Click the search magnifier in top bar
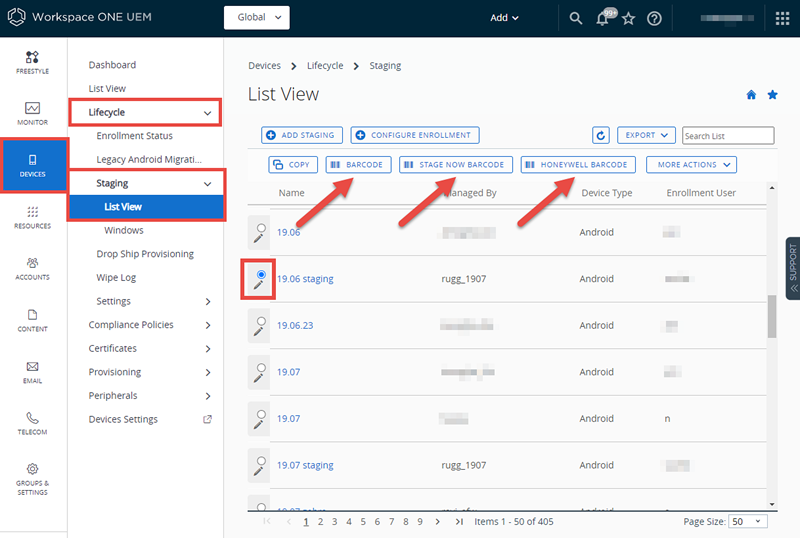 click(x=576, y=18)
